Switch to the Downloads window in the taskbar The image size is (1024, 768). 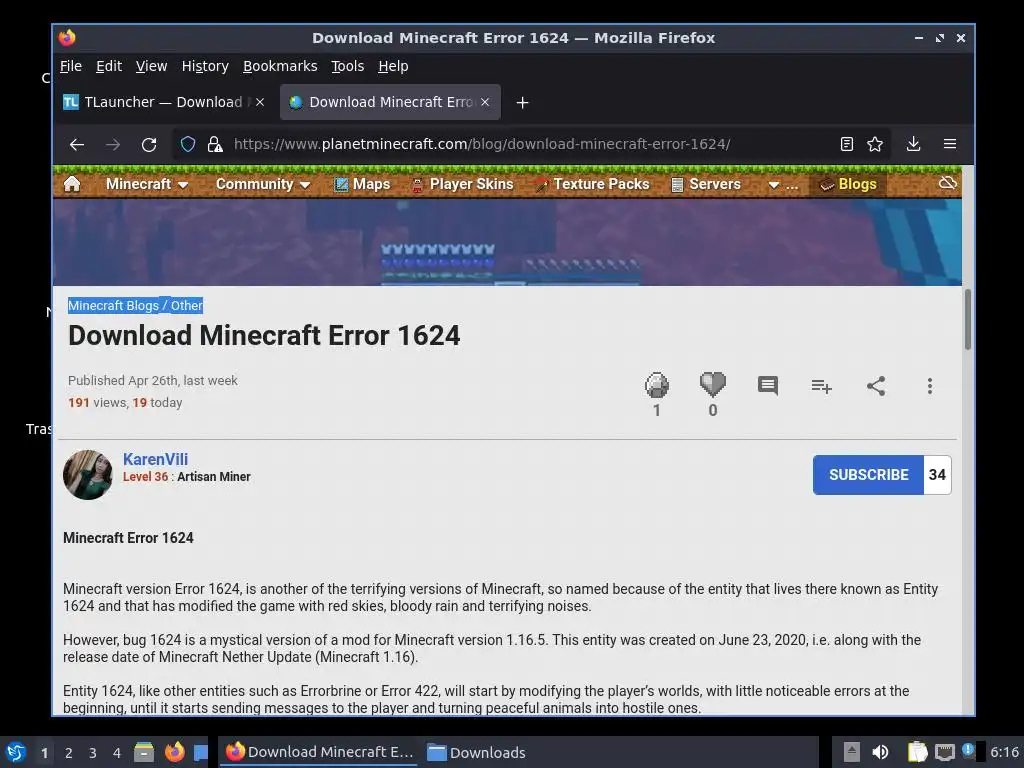coord(477,752)
